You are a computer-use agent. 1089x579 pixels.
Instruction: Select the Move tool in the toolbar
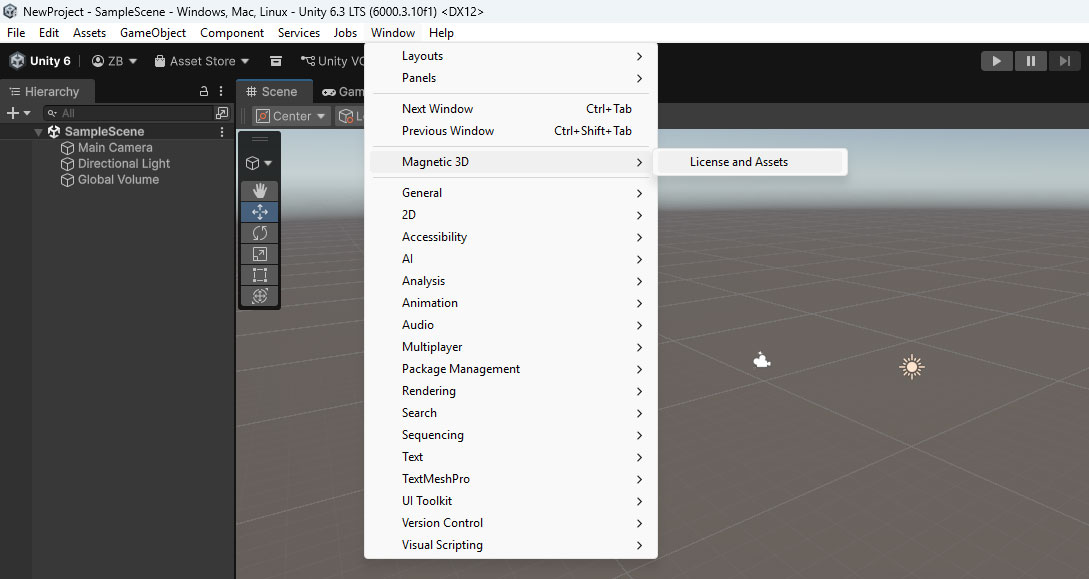[x=259, y=211]
